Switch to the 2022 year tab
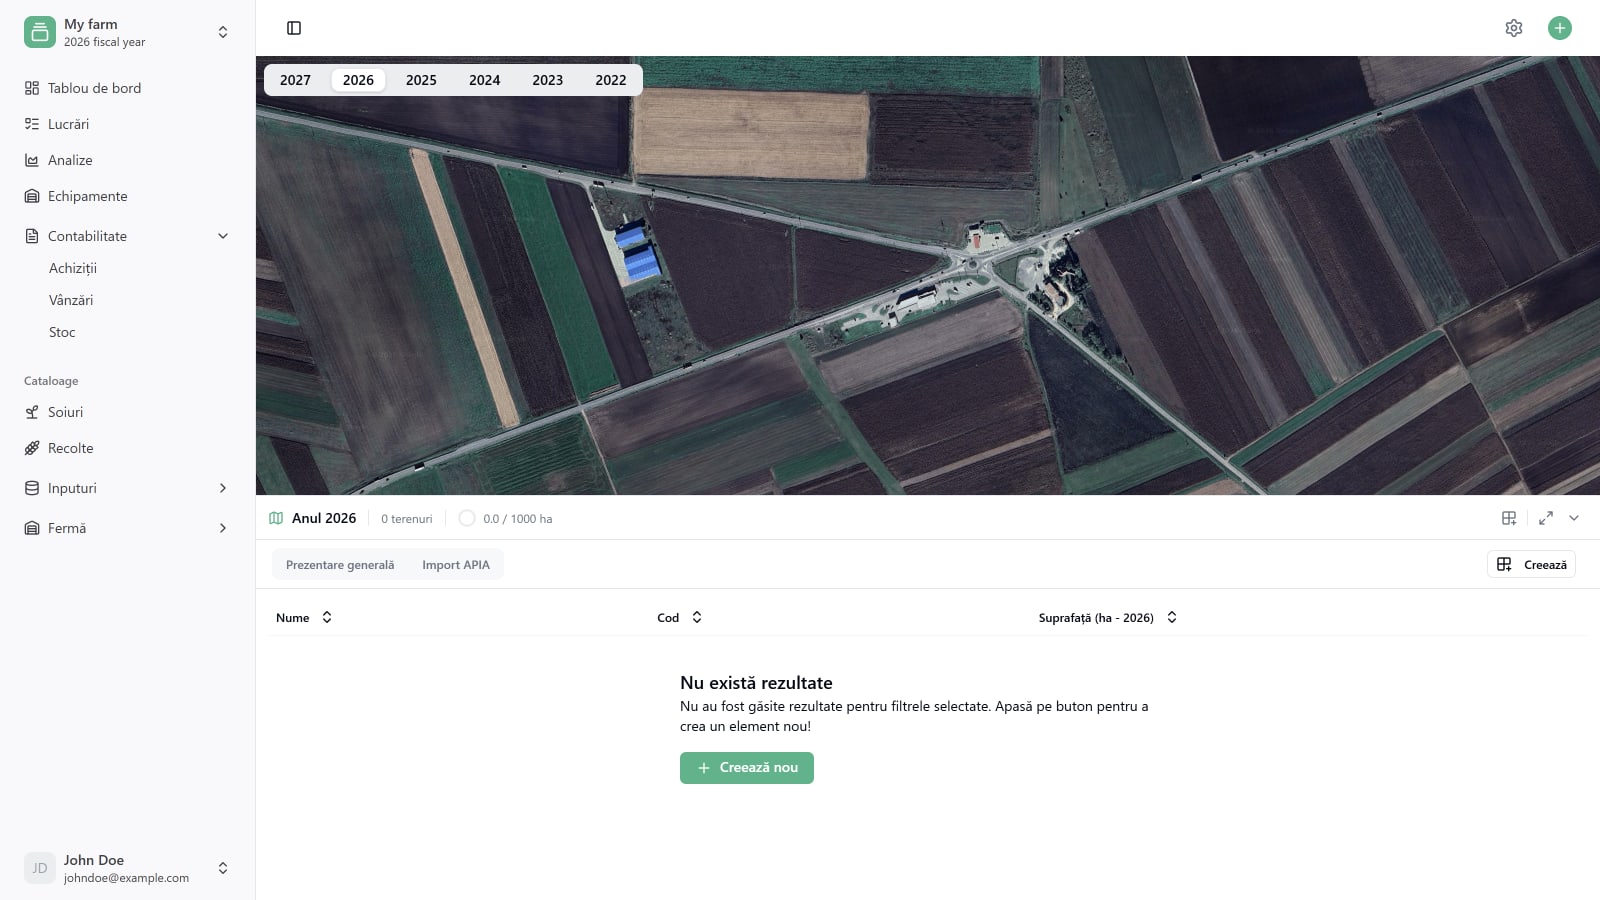Screen dimensions: 1600x900 [x=611, y=80]
